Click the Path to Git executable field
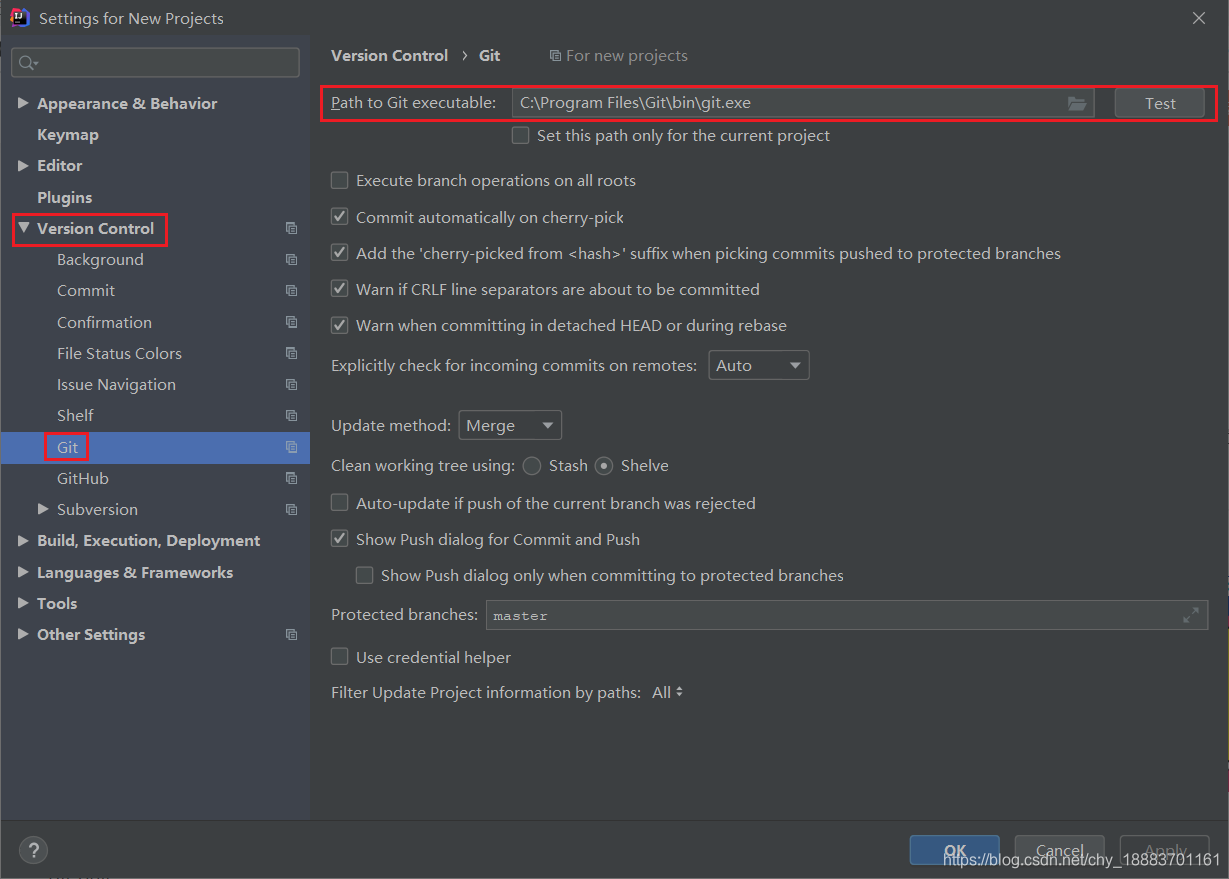 click(803, 103)
